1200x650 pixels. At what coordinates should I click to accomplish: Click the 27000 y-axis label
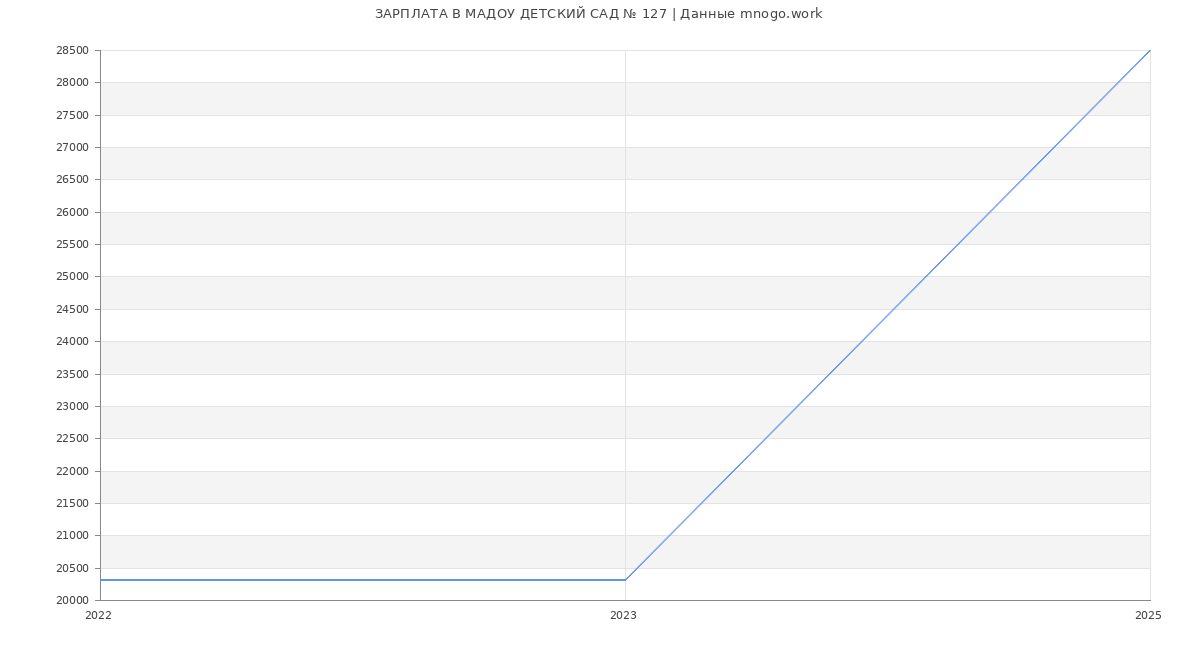coord(72,147)
